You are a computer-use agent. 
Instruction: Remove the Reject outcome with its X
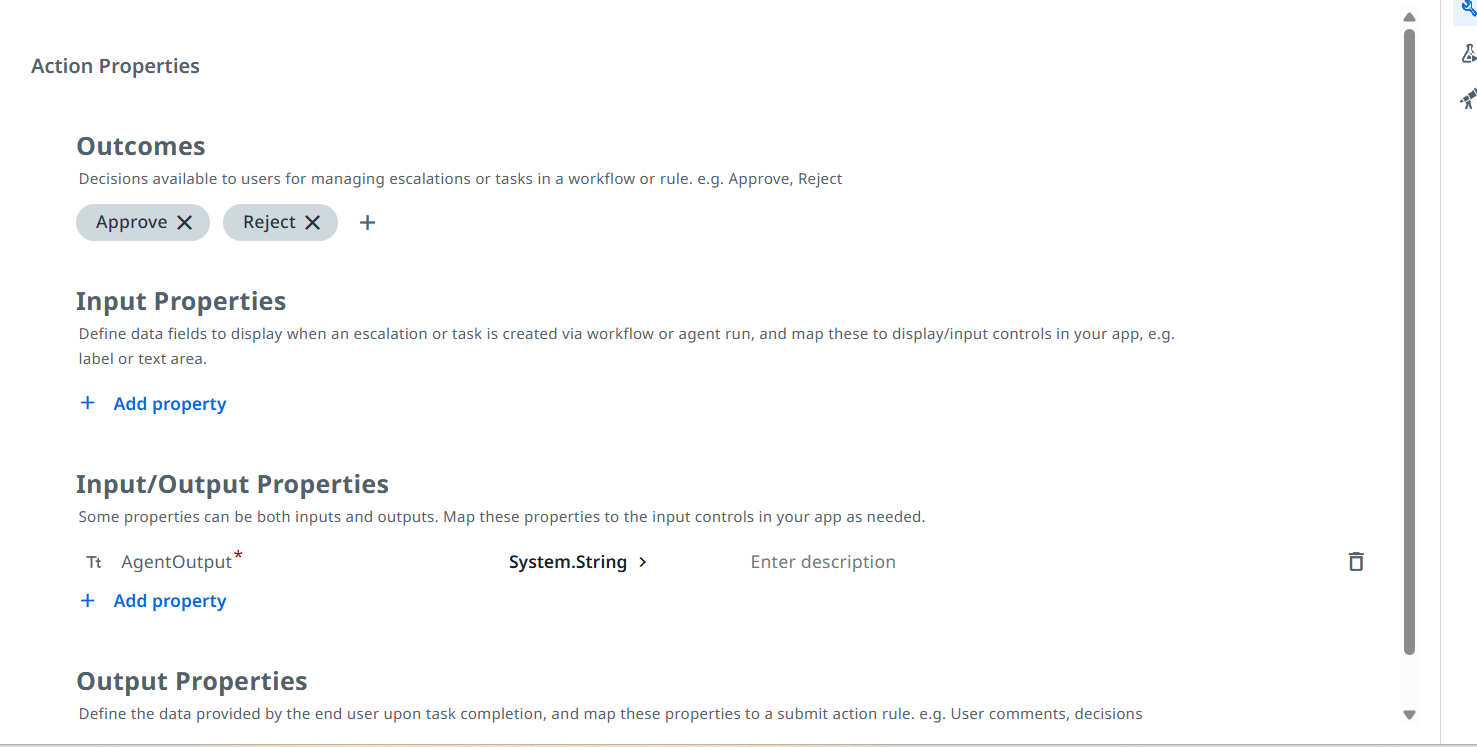click(x=312, y=223)
